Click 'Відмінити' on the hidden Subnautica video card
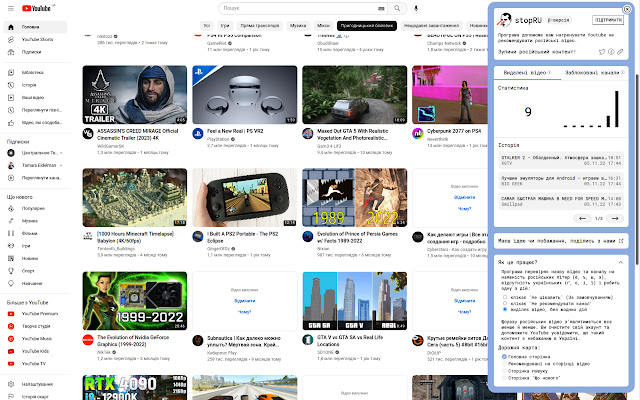The width and height of the screenshot is (640, 400). click(x=244, y=301)
